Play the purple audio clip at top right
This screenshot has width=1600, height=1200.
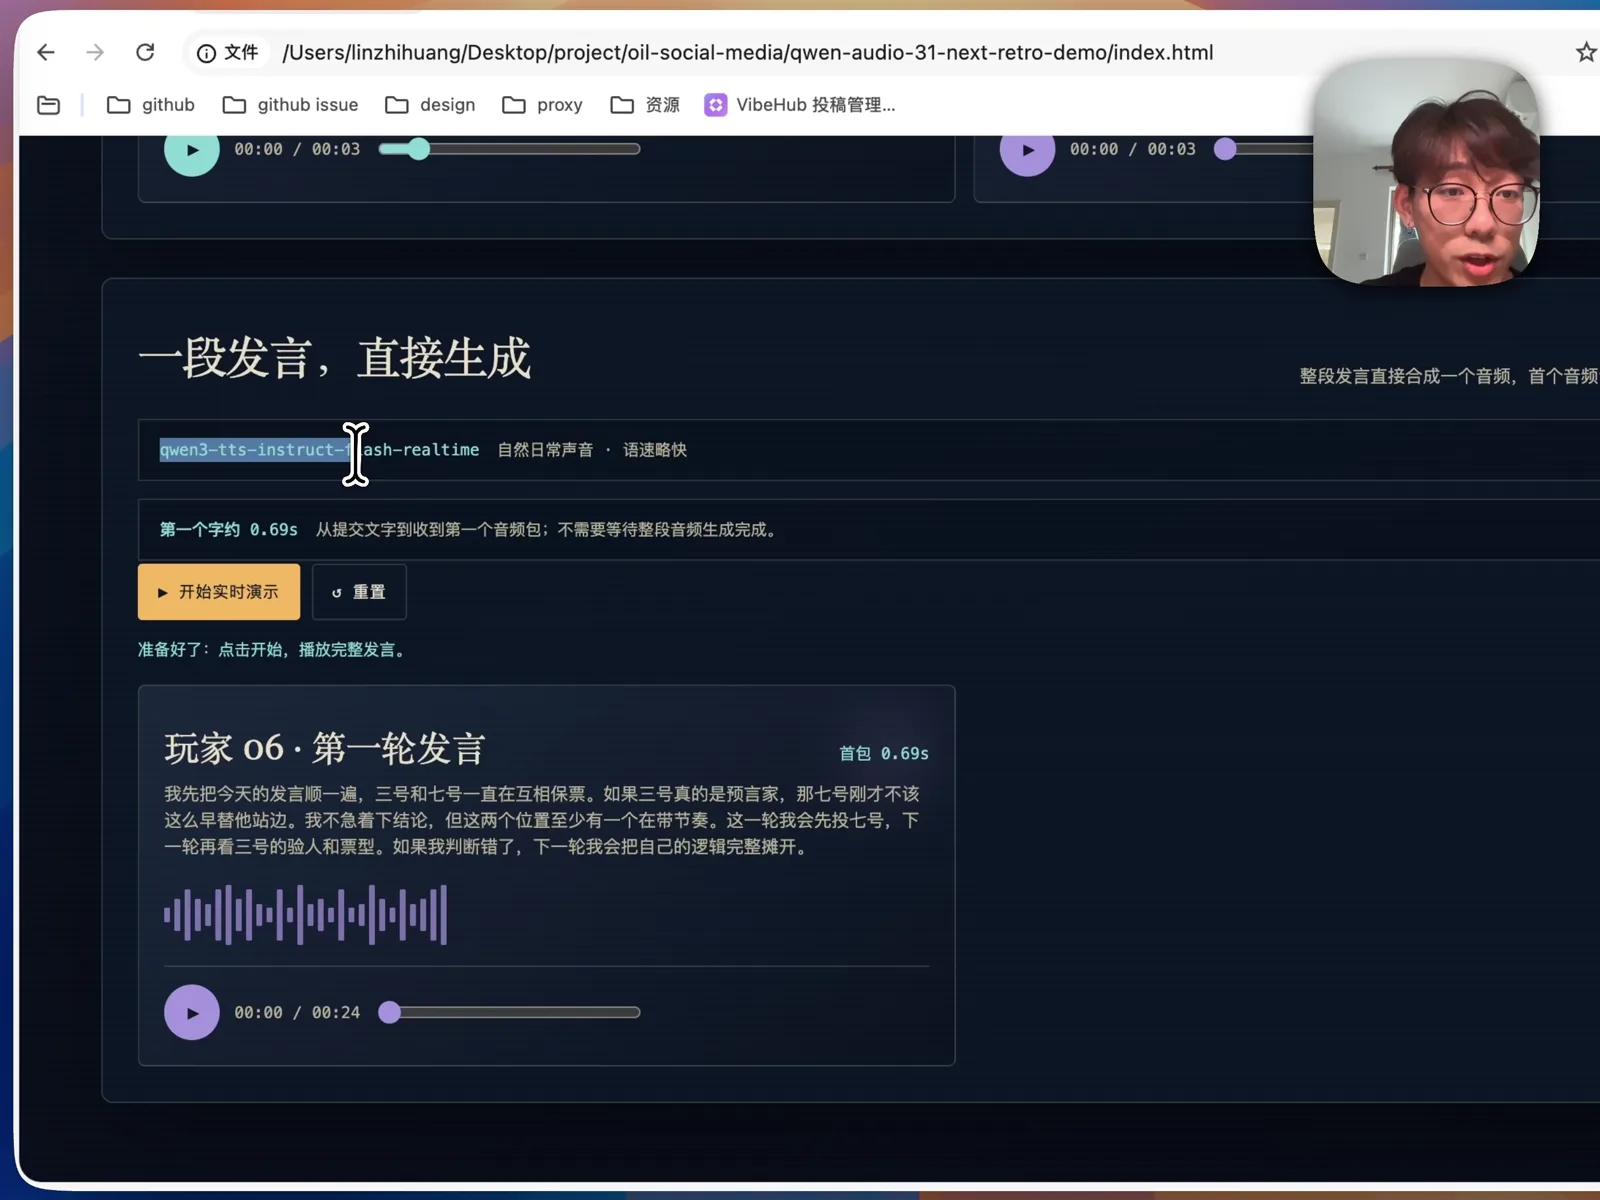click(x=1027, y=150)
